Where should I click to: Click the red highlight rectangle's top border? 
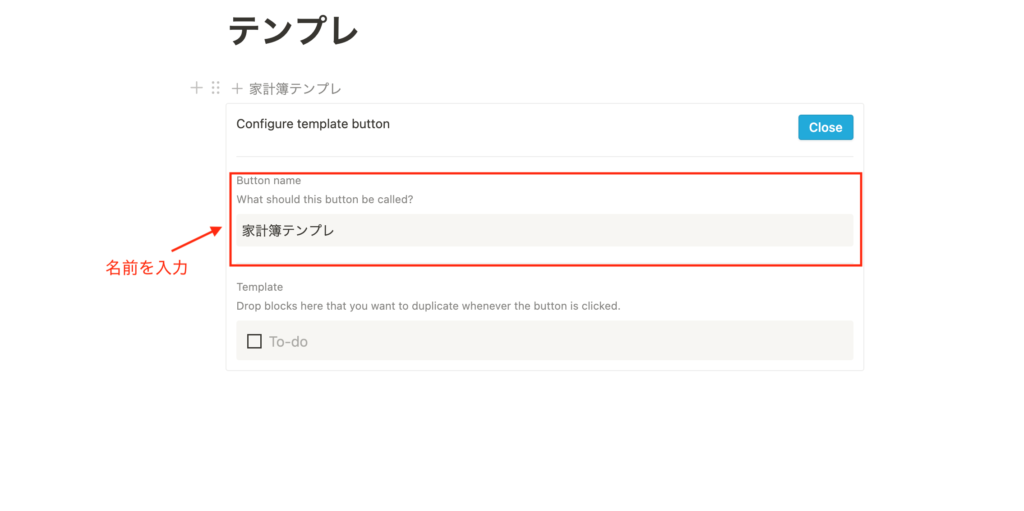pyautogui.click(x=545, y=173)
